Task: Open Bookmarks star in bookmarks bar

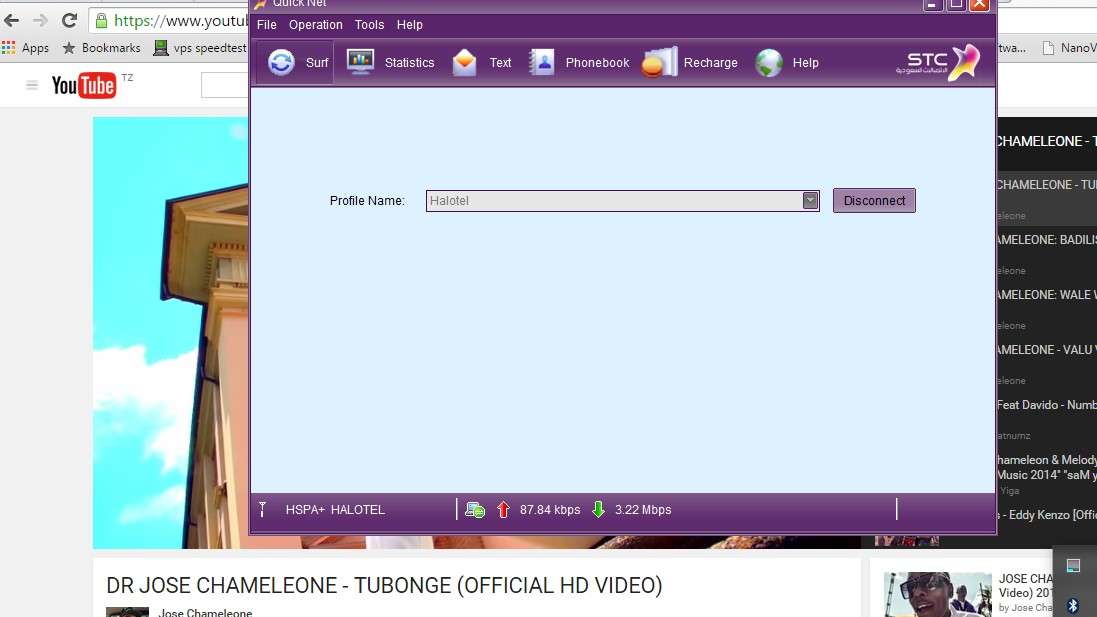Action: [x=69, y=48]
